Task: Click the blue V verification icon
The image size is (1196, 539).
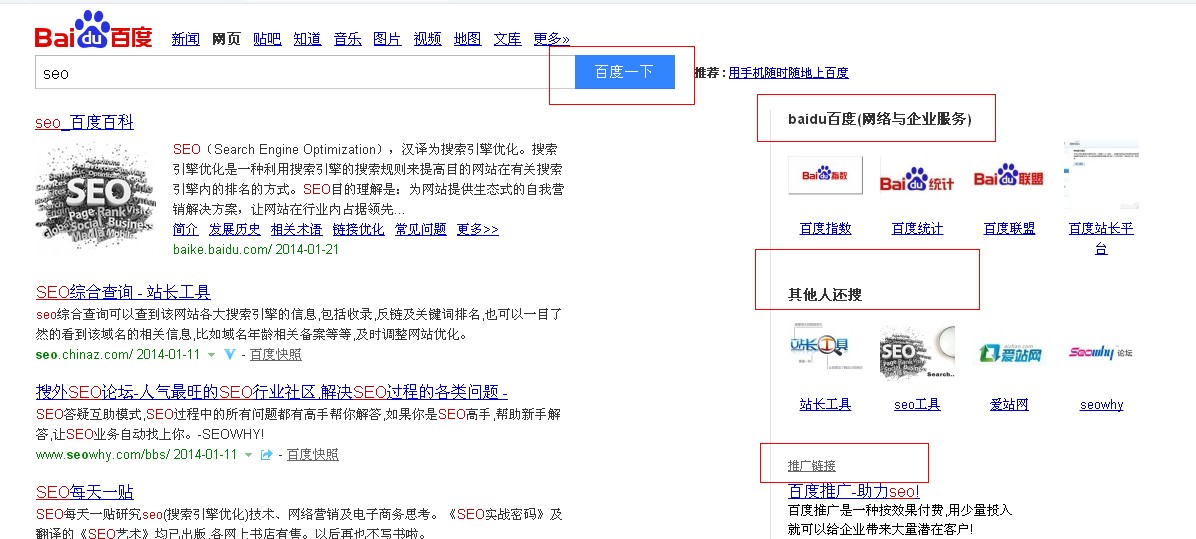Action: (x=230, y=355)
